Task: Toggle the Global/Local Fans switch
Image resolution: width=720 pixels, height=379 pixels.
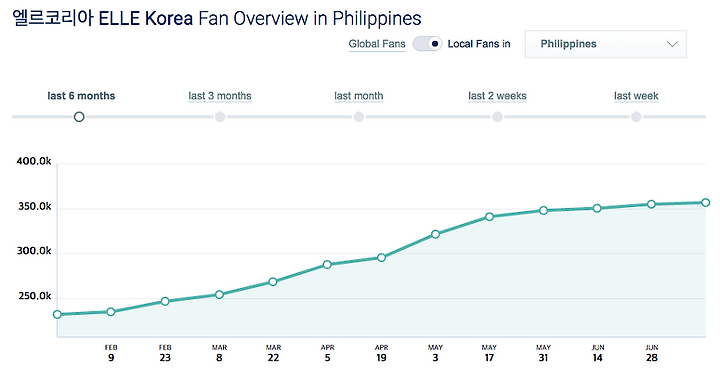Action: (x=427, y=44)
